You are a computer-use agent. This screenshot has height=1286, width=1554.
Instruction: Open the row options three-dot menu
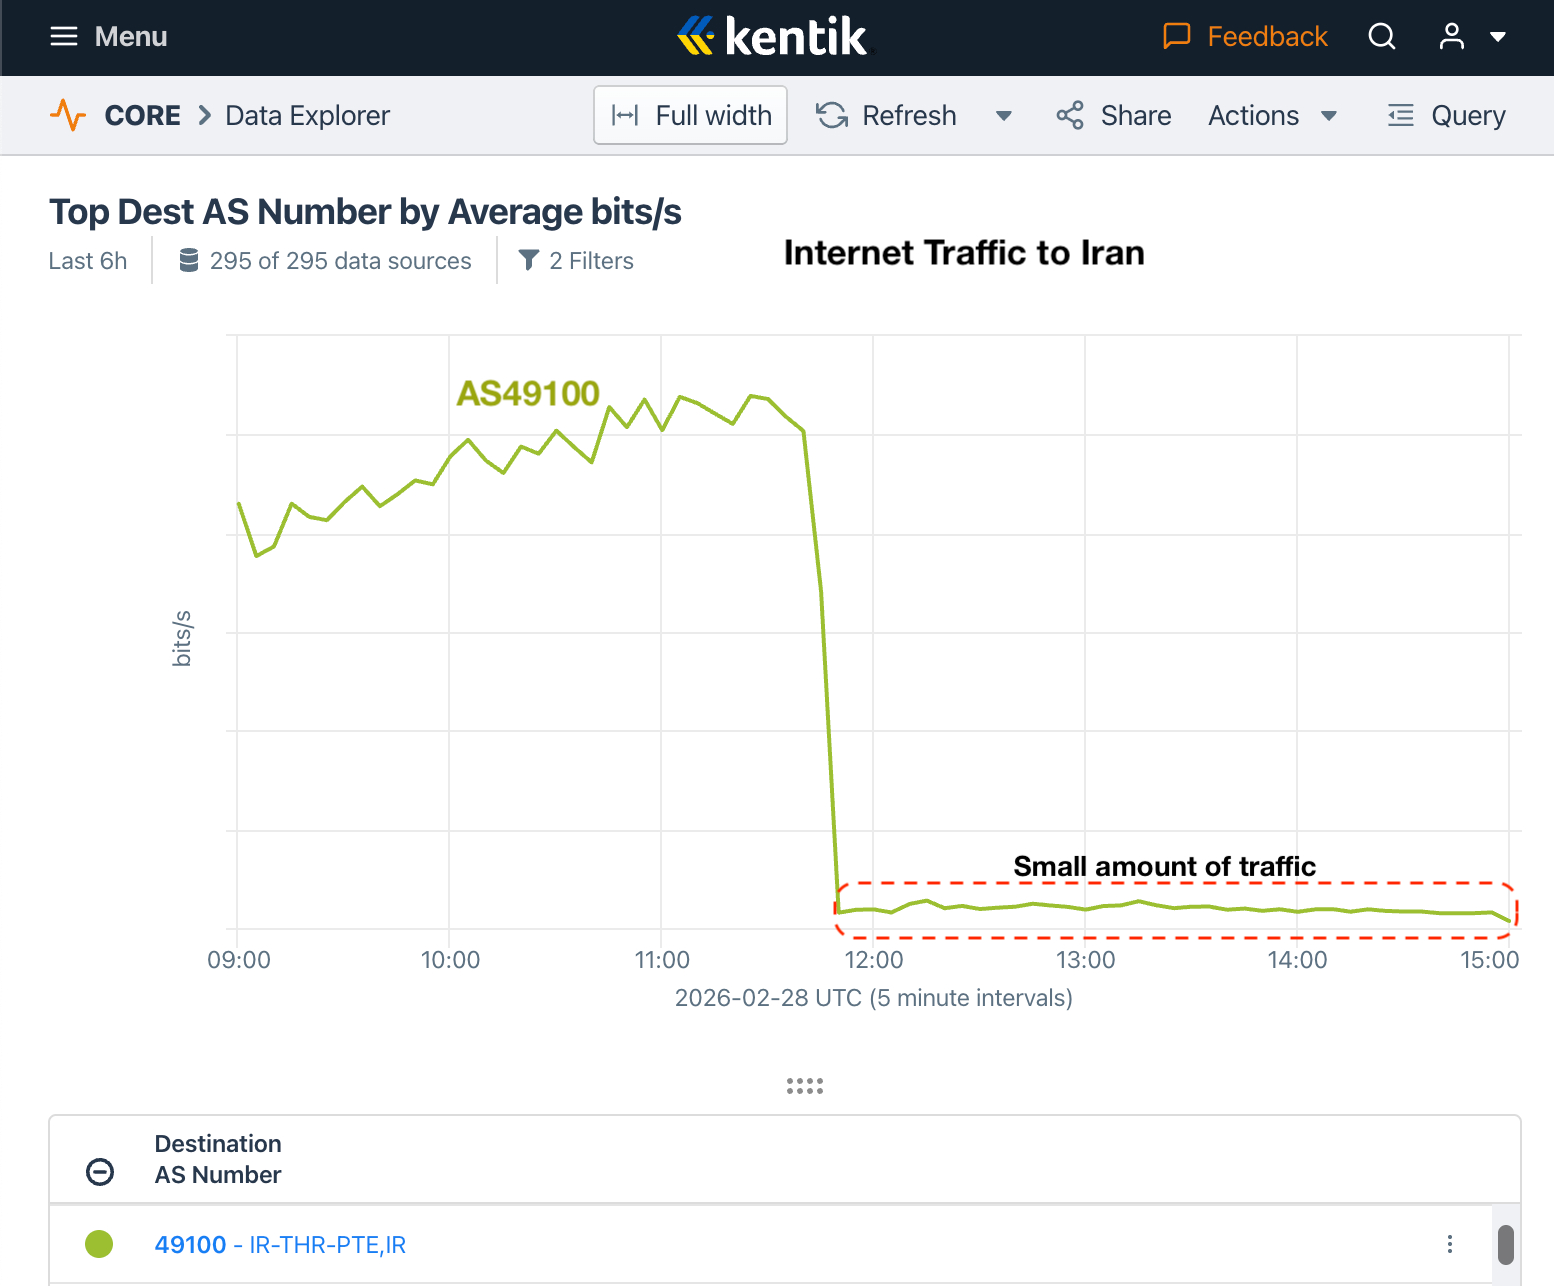point(1450,1244)
